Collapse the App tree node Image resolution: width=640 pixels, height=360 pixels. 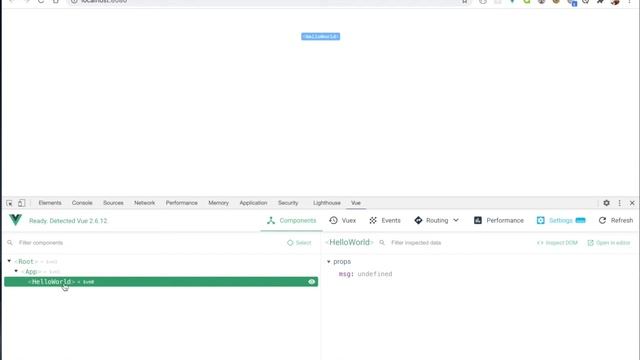[16, 271]
